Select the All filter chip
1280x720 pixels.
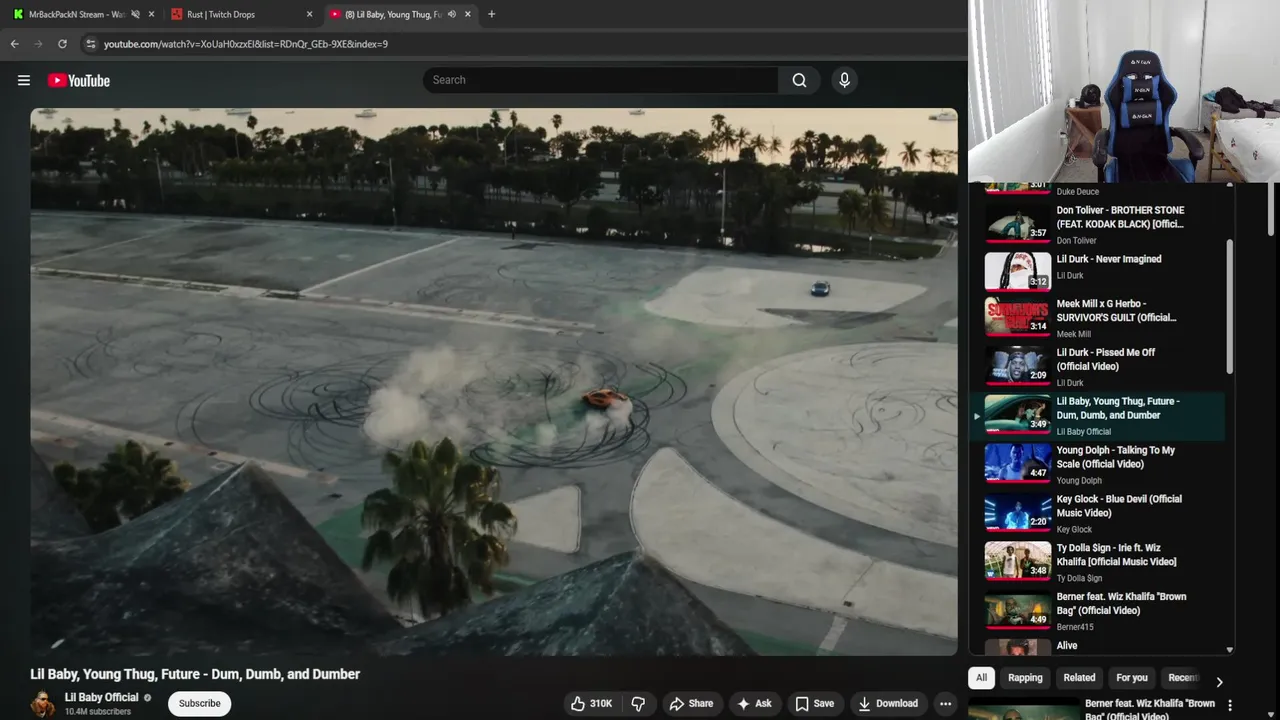981,678
